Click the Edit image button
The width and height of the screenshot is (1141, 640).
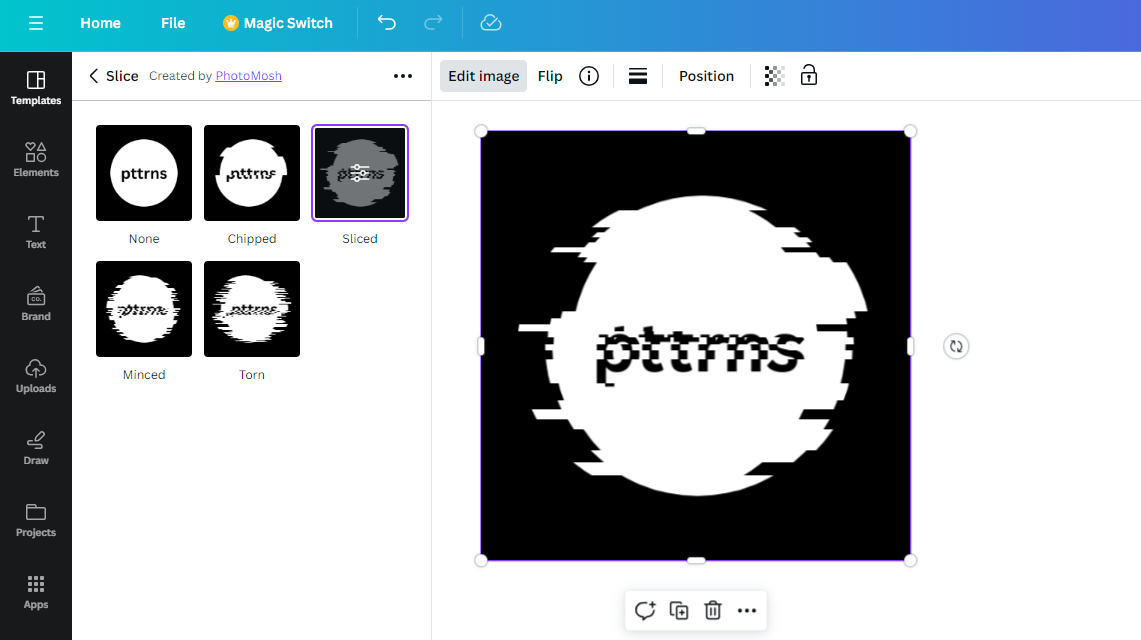[483, 76]
